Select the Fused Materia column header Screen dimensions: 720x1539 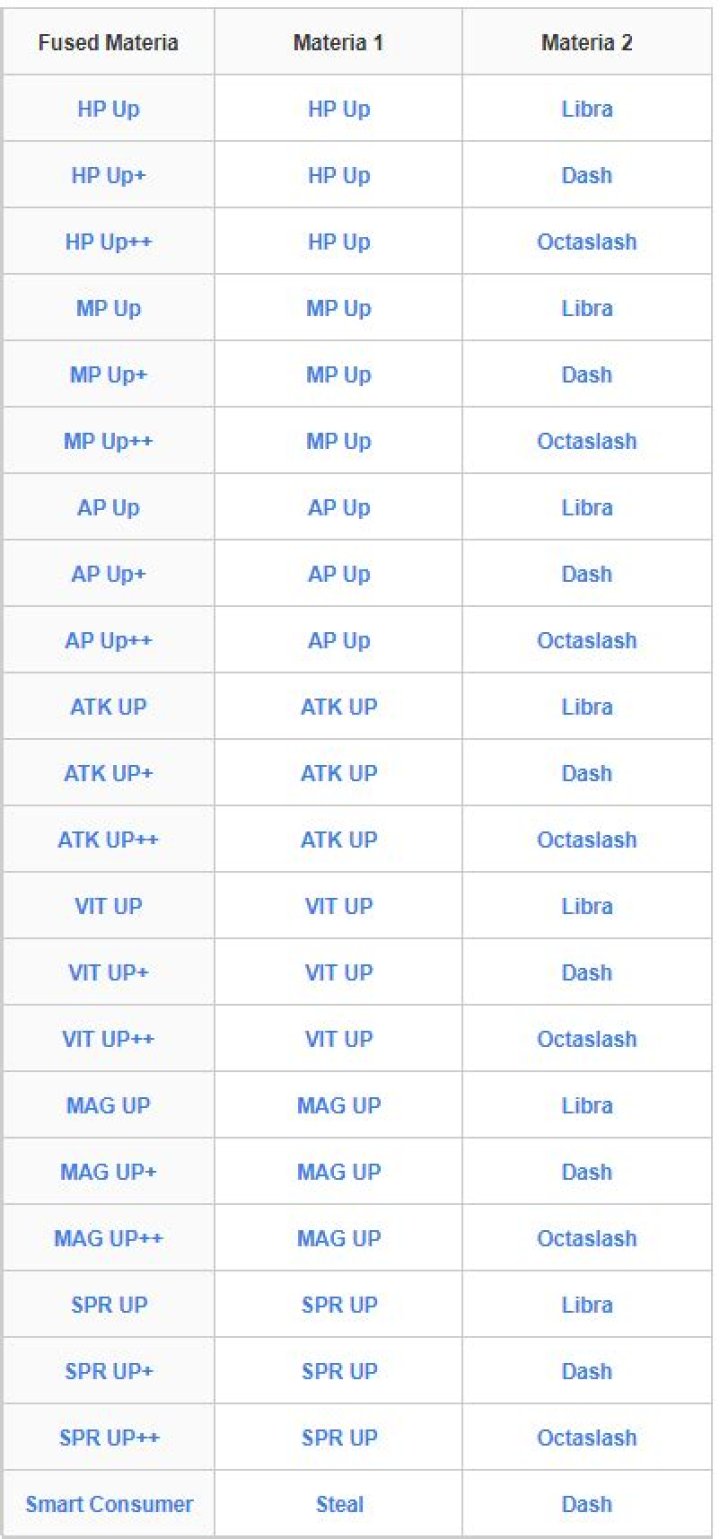click(x=109, y=43)
